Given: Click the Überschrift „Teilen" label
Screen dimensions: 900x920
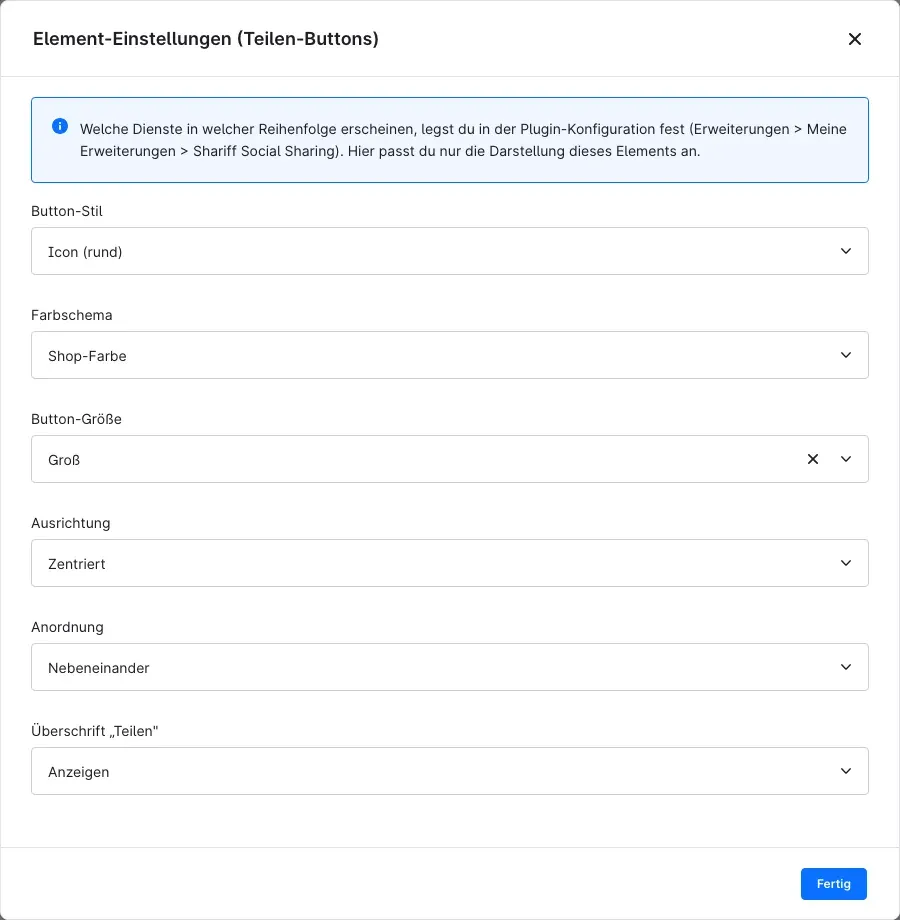Looking at the screenshot, I should pyautogui.click(x=94, y=731).
